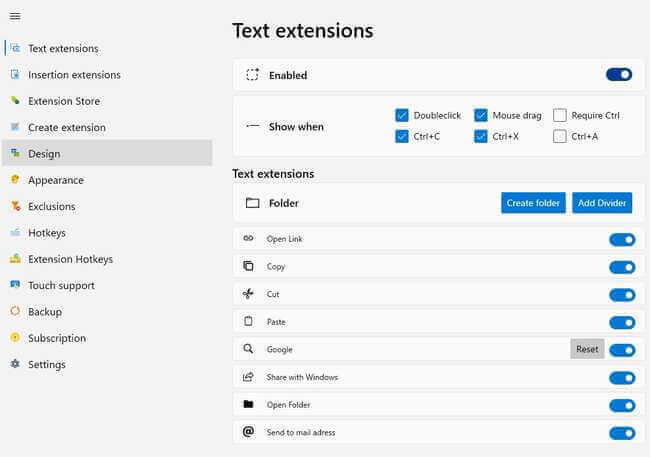Click the Open Link chain icon
The height and width of the screenshot is (457, 650).
(x=248, y=239)
